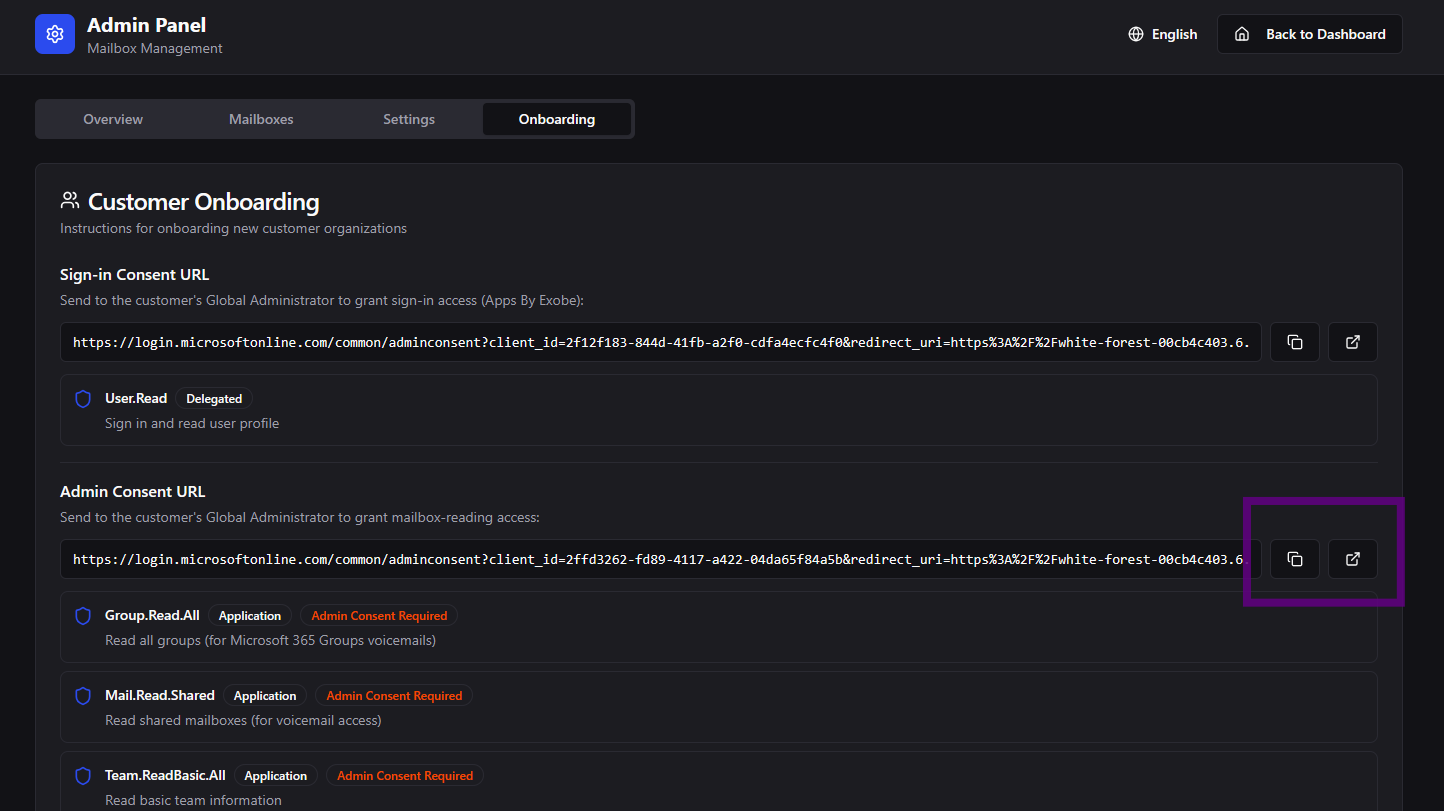
Task: Copy the Sign-in Consent URL
Action: coord(1295,342)
